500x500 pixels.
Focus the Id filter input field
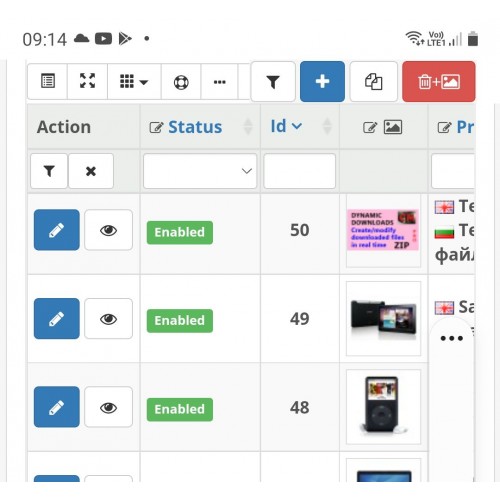[x=299, y=171]
